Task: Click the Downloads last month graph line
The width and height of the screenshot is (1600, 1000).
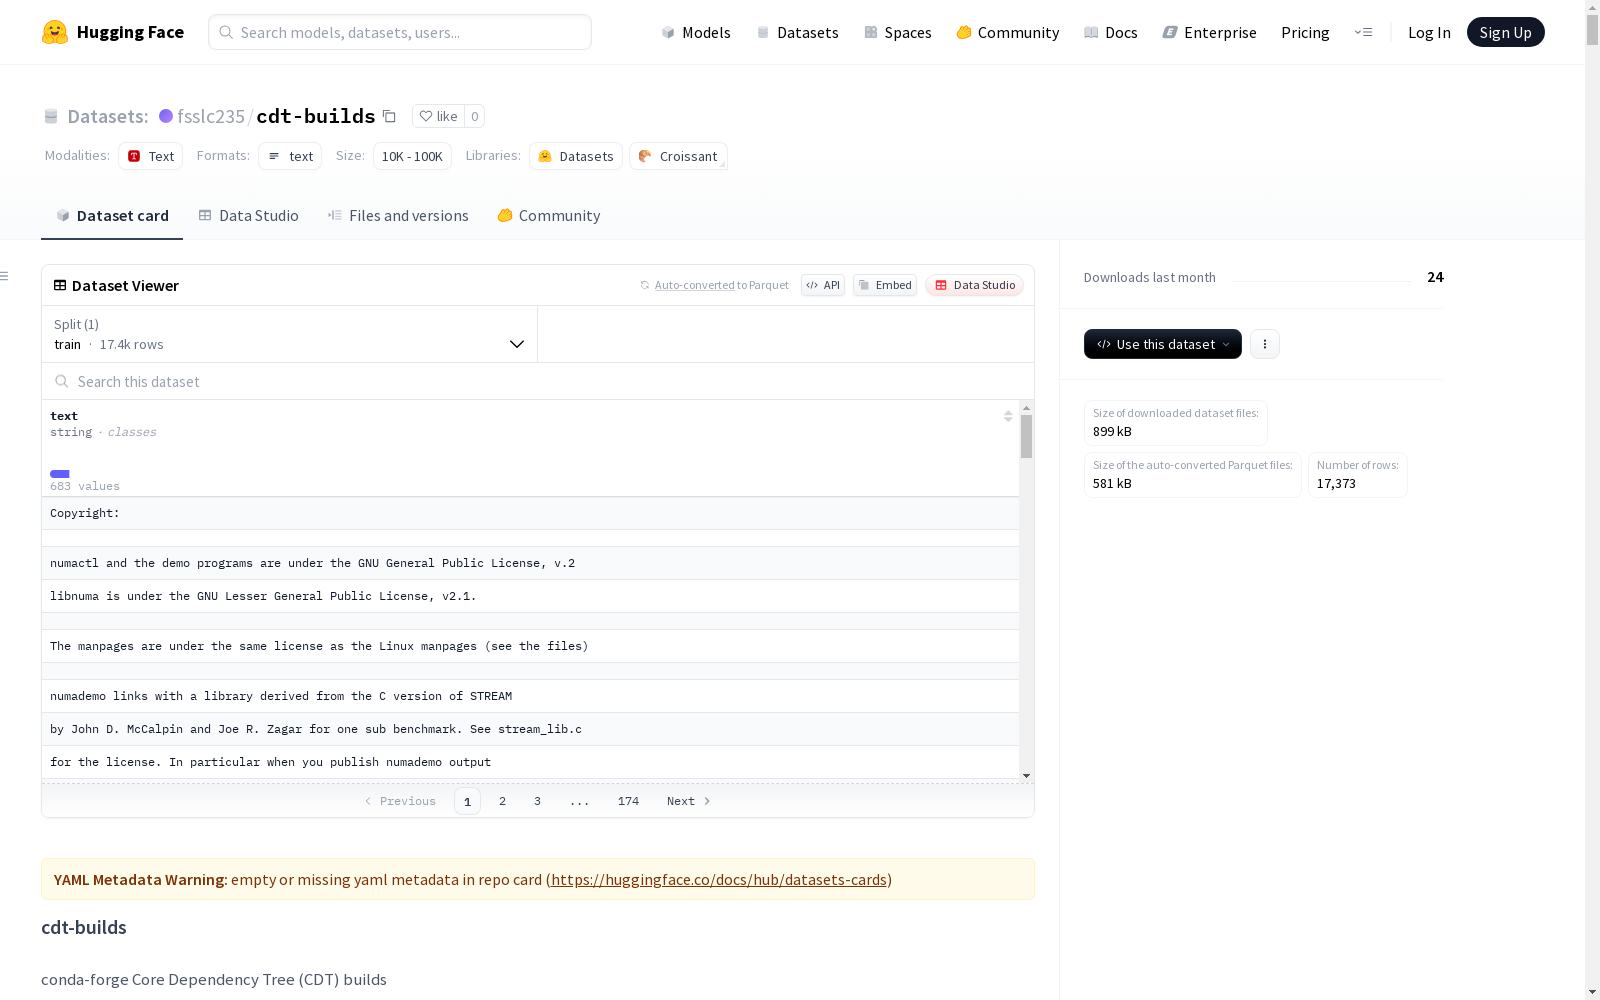Action: pos(1321,279)
